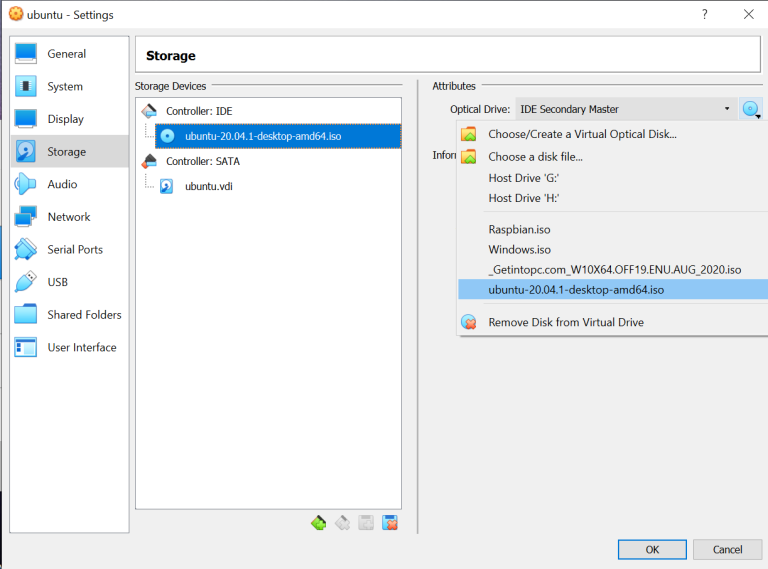Select Controller: SATA in storage tree
768x569 pixels.
pyautogui.click(x=202, y=161)
